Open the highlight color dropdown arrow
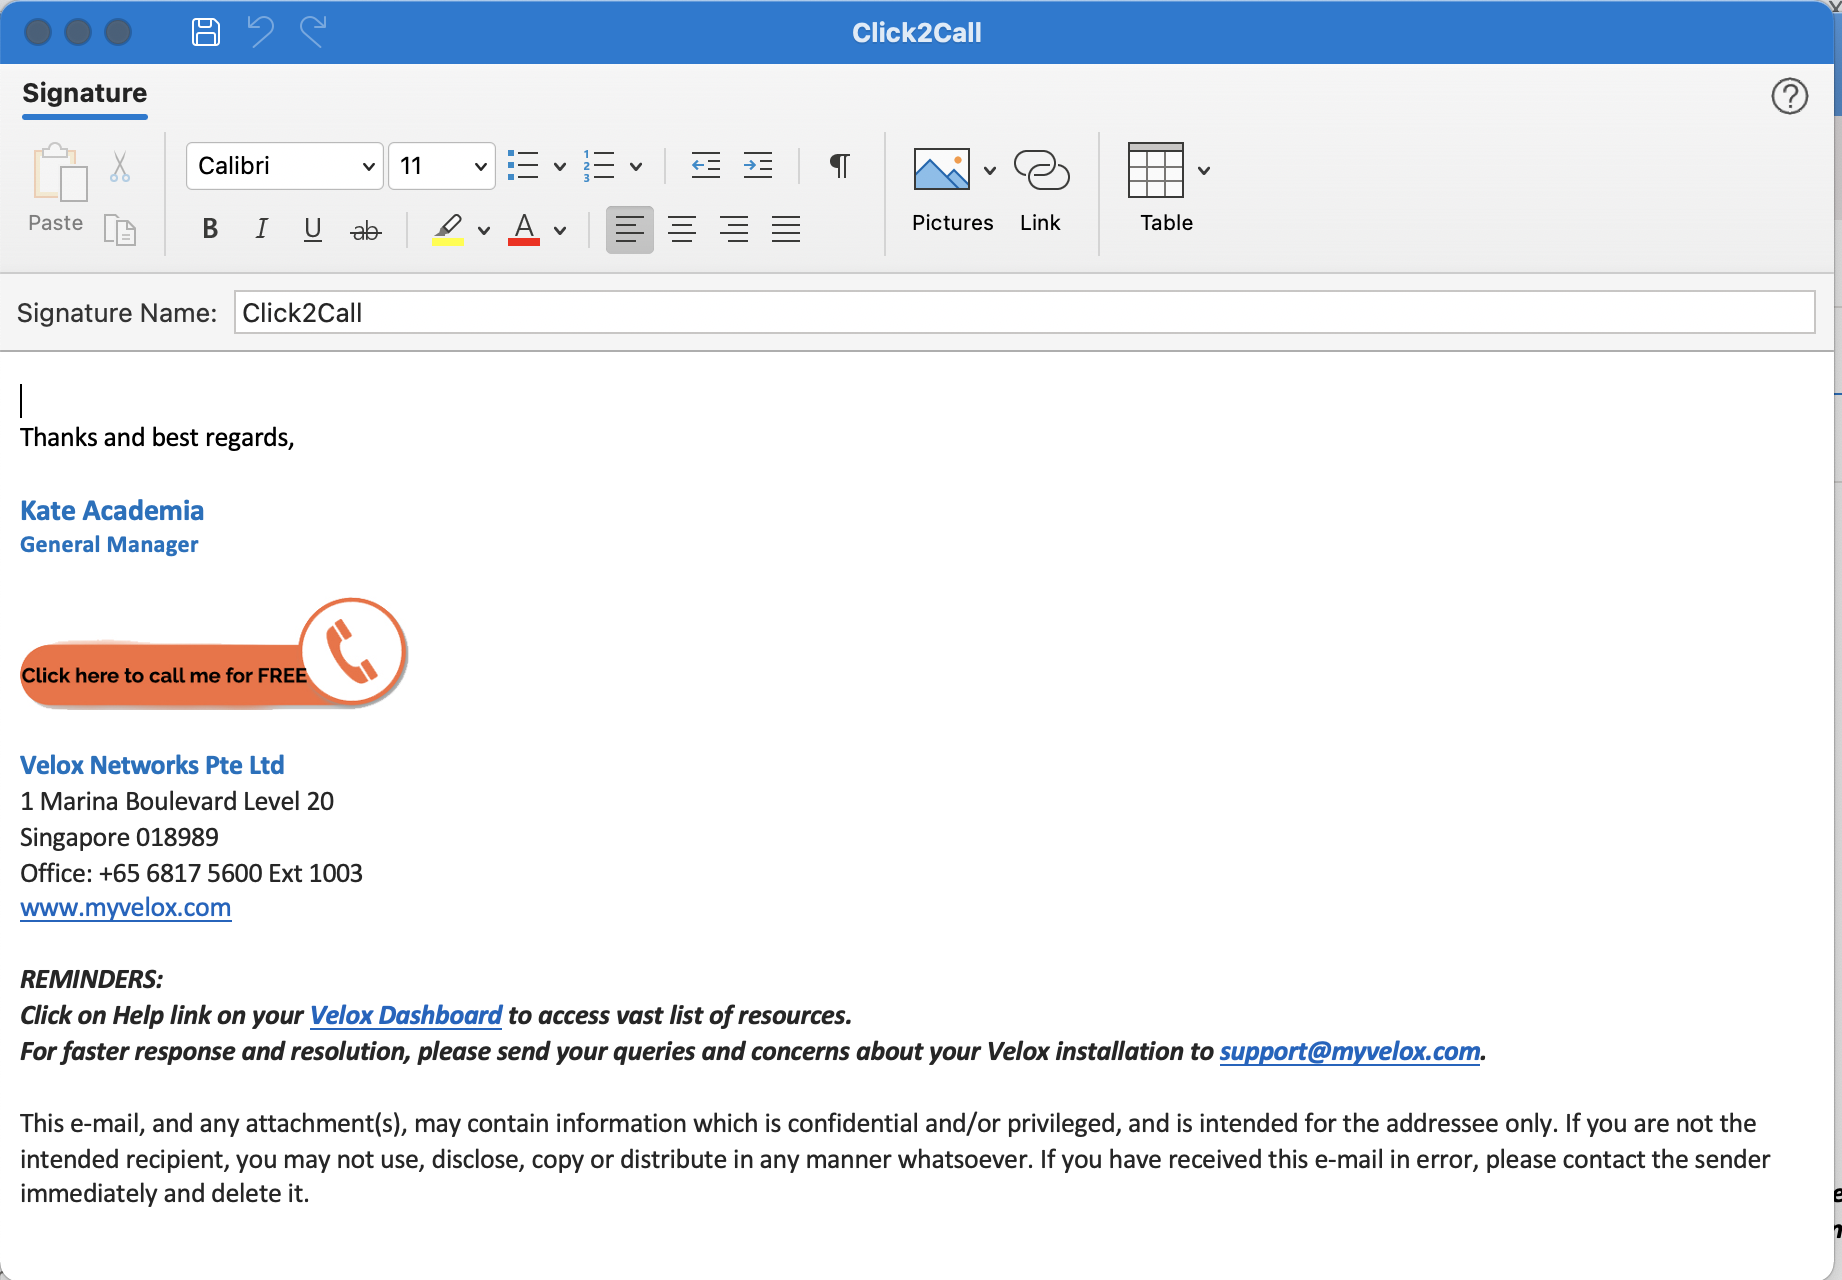 coord(484,231)
